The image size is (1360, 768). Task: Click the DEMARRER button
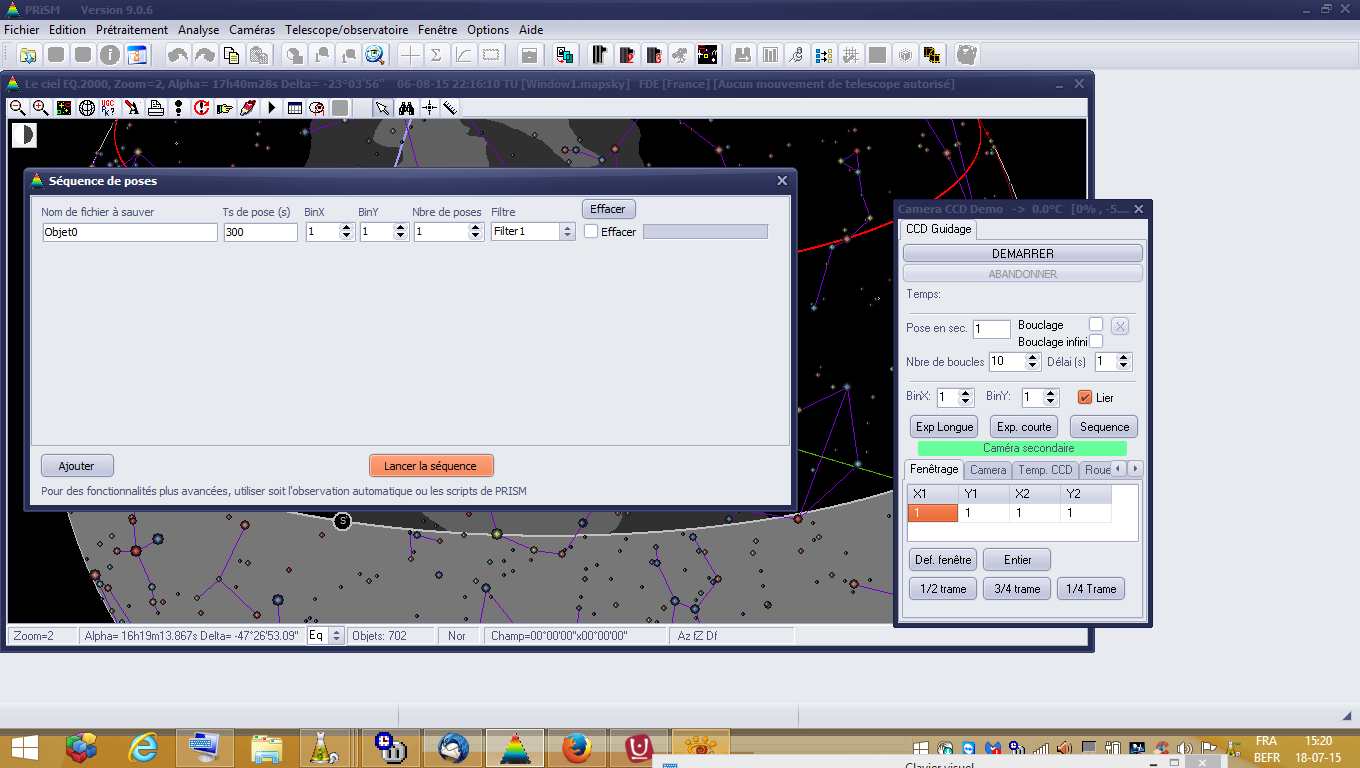(1022, 254)
